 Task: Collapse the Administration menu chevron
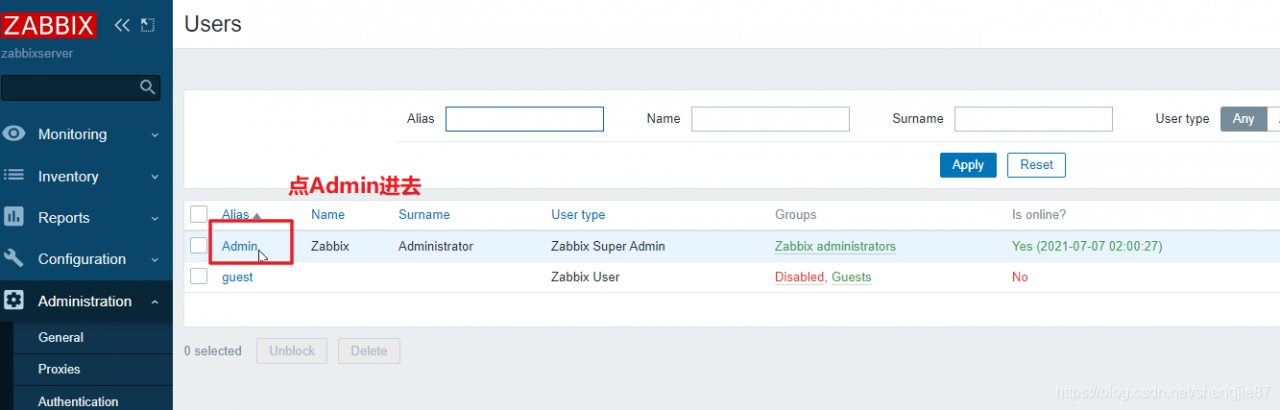155,302
